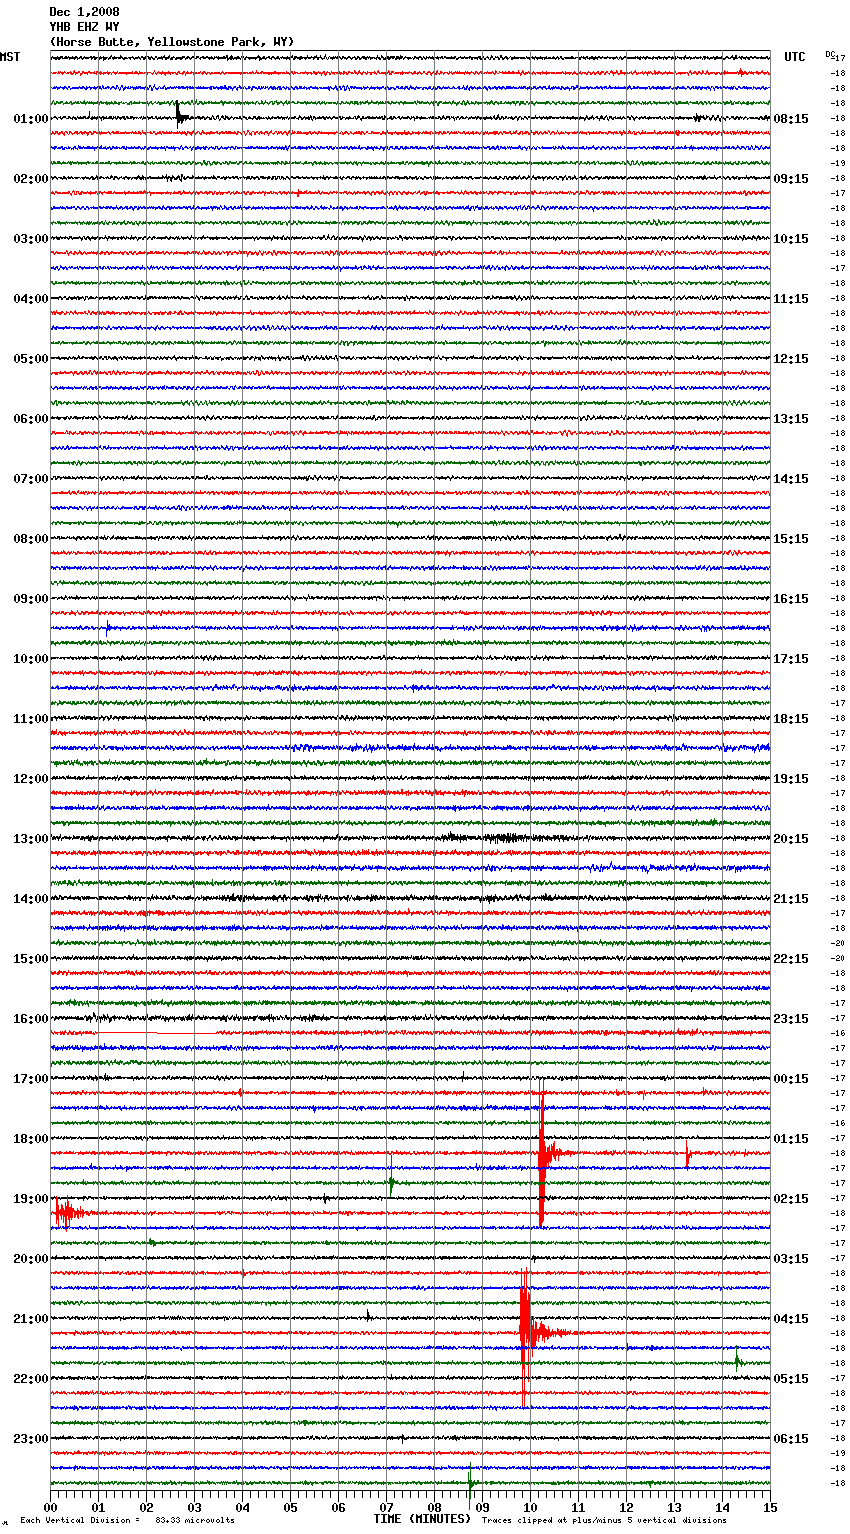Select the 10:00 MST time label
Image resolution: width=850 pixels, height=1534 pixels.
[31, 659]
